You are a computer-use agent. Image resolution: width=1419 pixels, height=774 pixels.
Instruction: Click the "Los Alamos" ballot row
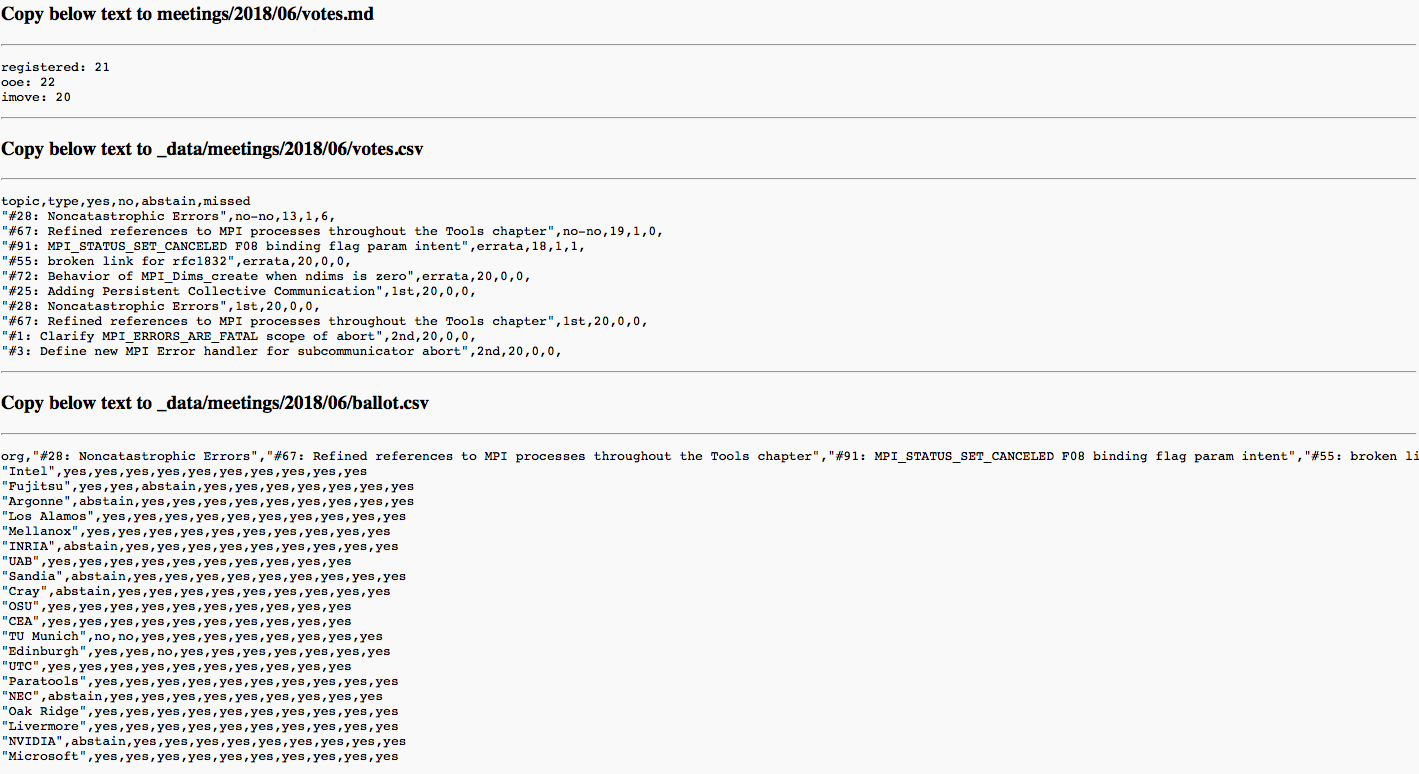coord(204,516)
